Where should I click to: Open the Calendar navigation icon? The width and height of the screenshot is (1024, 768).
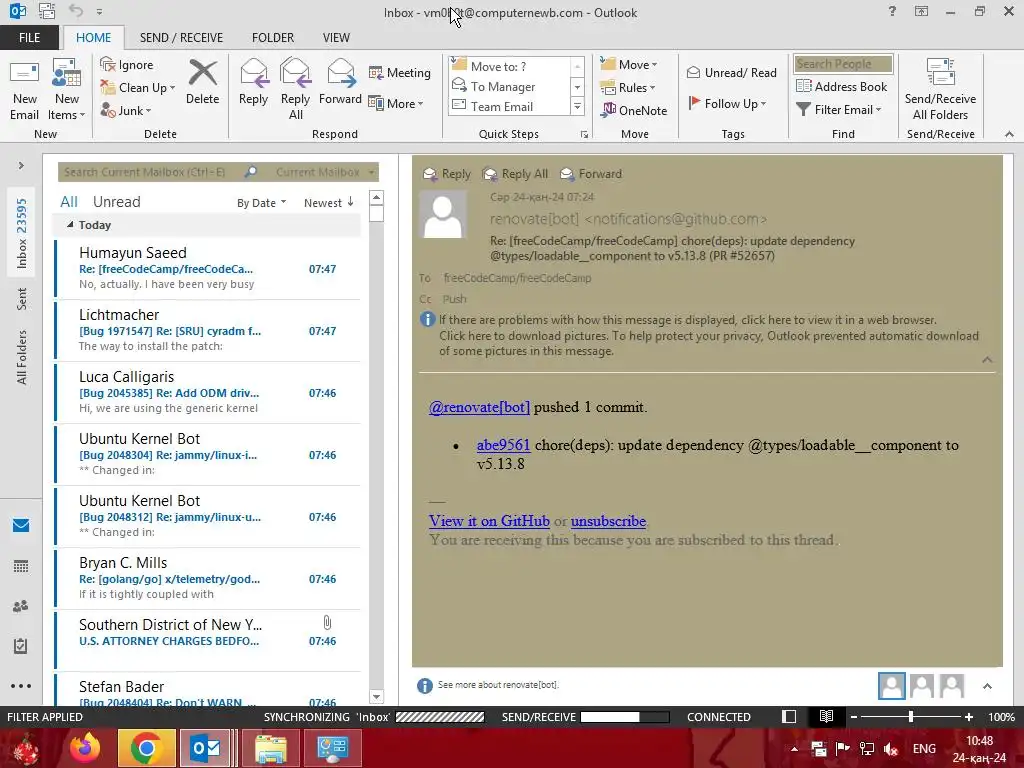pos(21,566)
